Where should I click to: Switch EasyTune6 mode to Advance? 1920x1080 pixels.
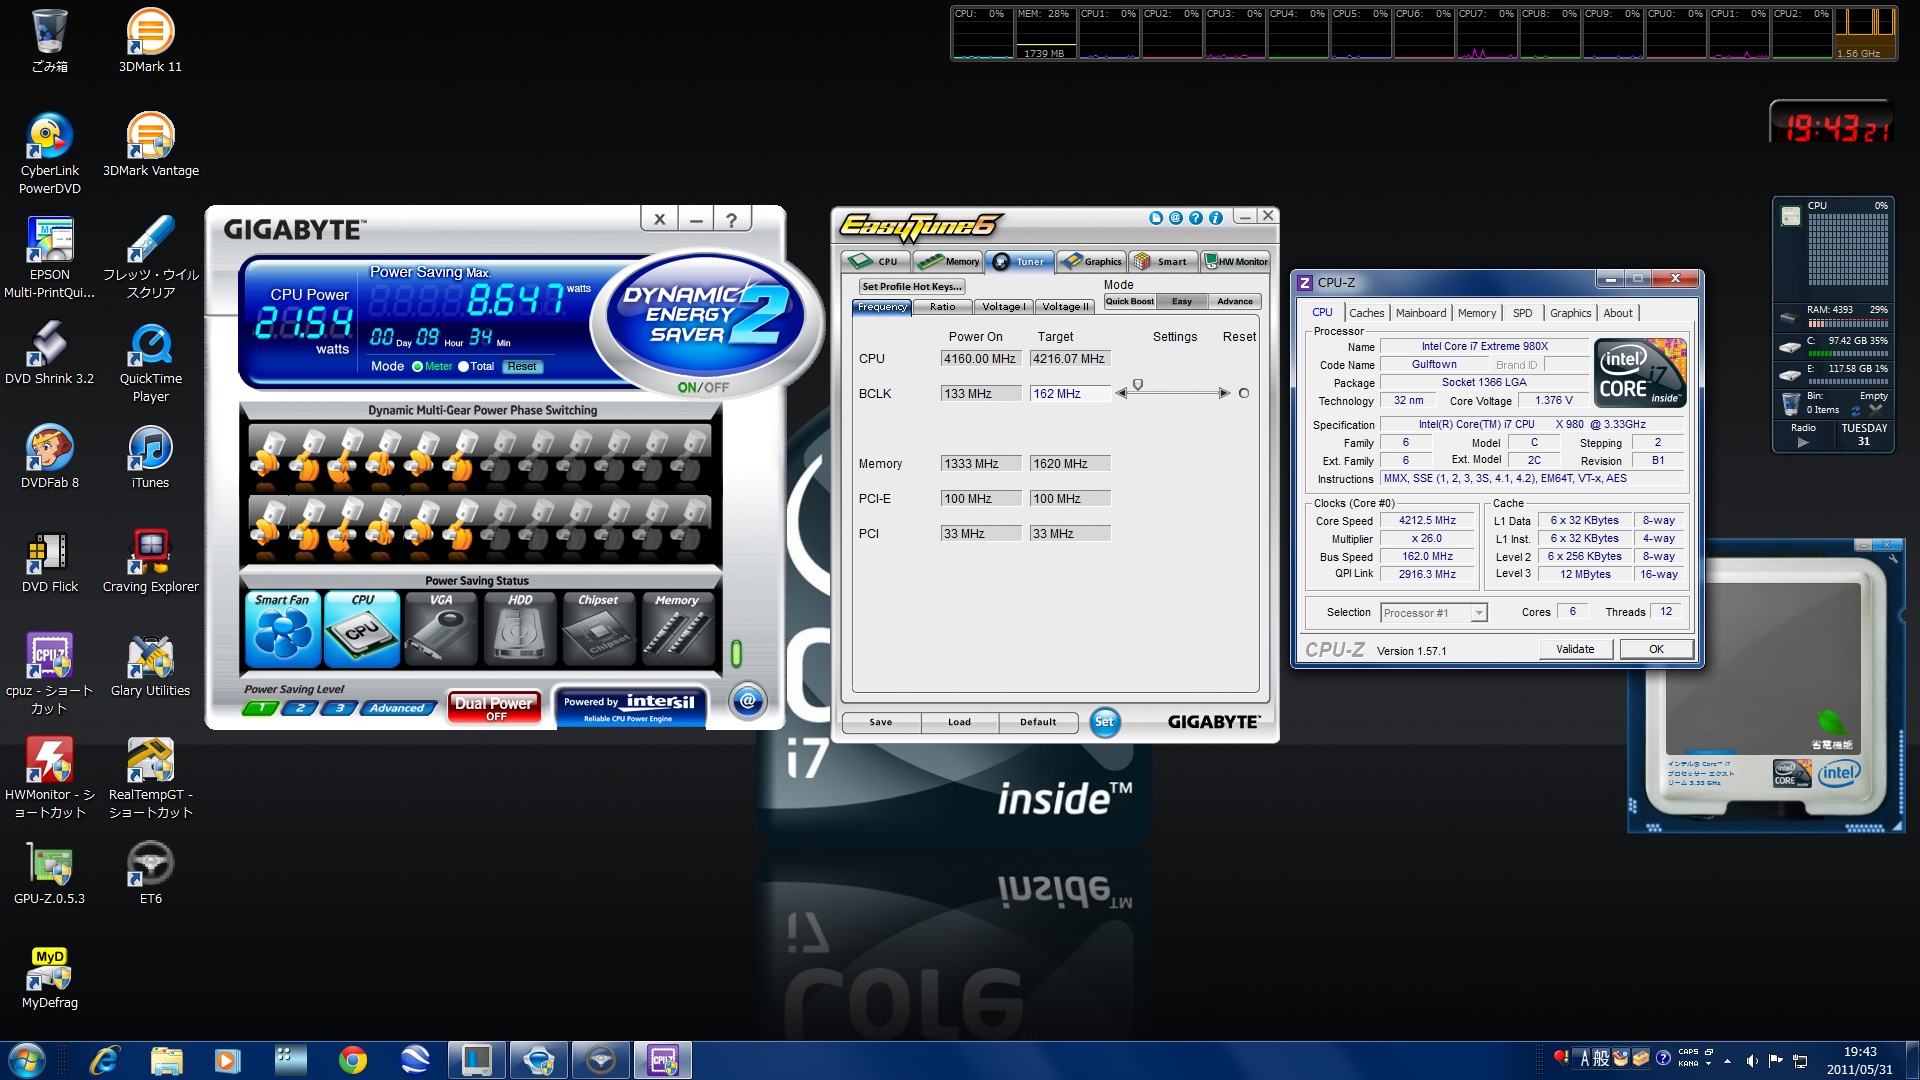click(x=1235, y=301)
